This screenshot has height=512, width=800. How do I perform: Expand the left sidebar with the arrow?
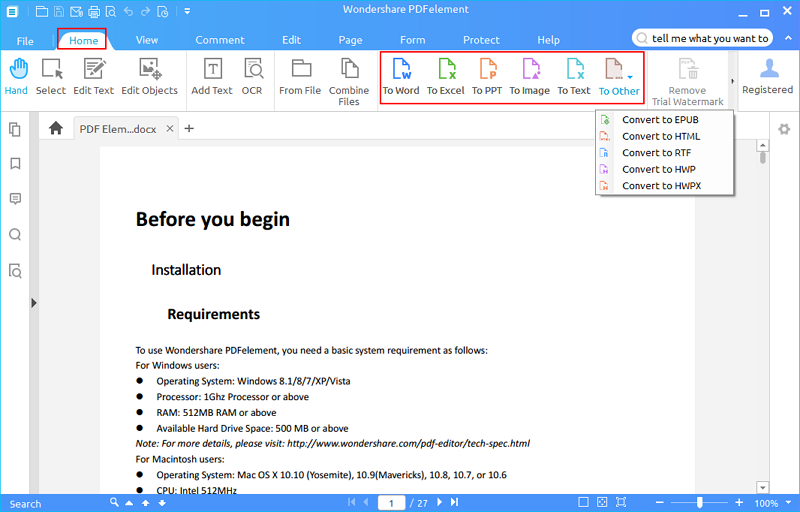click(34, 303)
